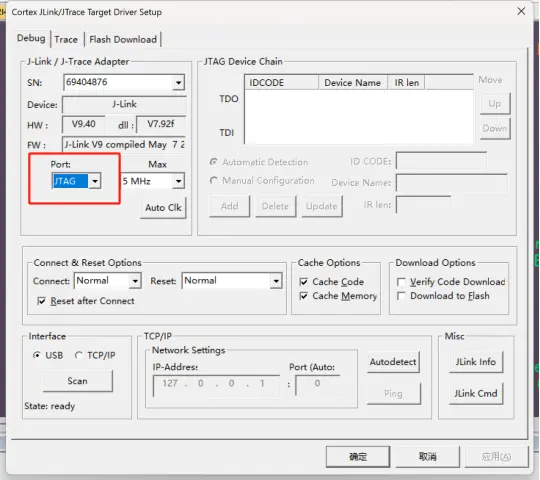Open the Reset mode dropdown
The width and height of the screenshot is (540, 480).
(276, 281)
